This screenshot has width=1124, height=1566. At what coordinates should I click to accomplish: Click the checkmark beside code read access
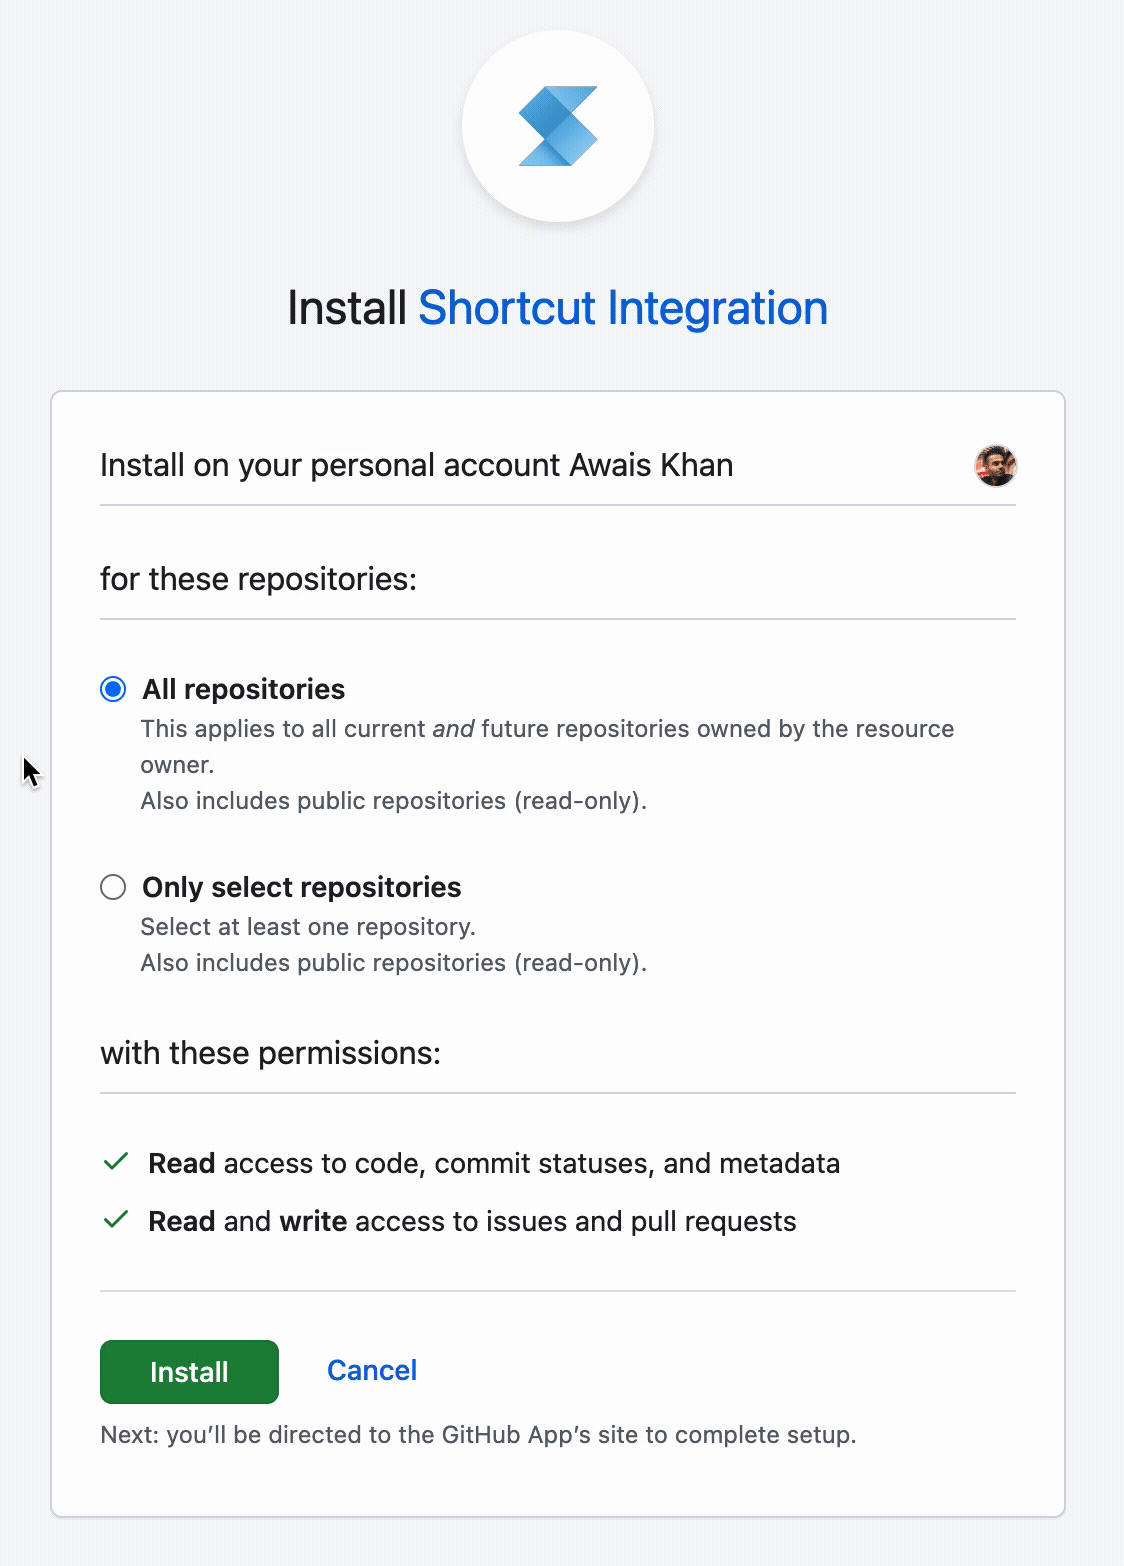[x=116, y=1162]
